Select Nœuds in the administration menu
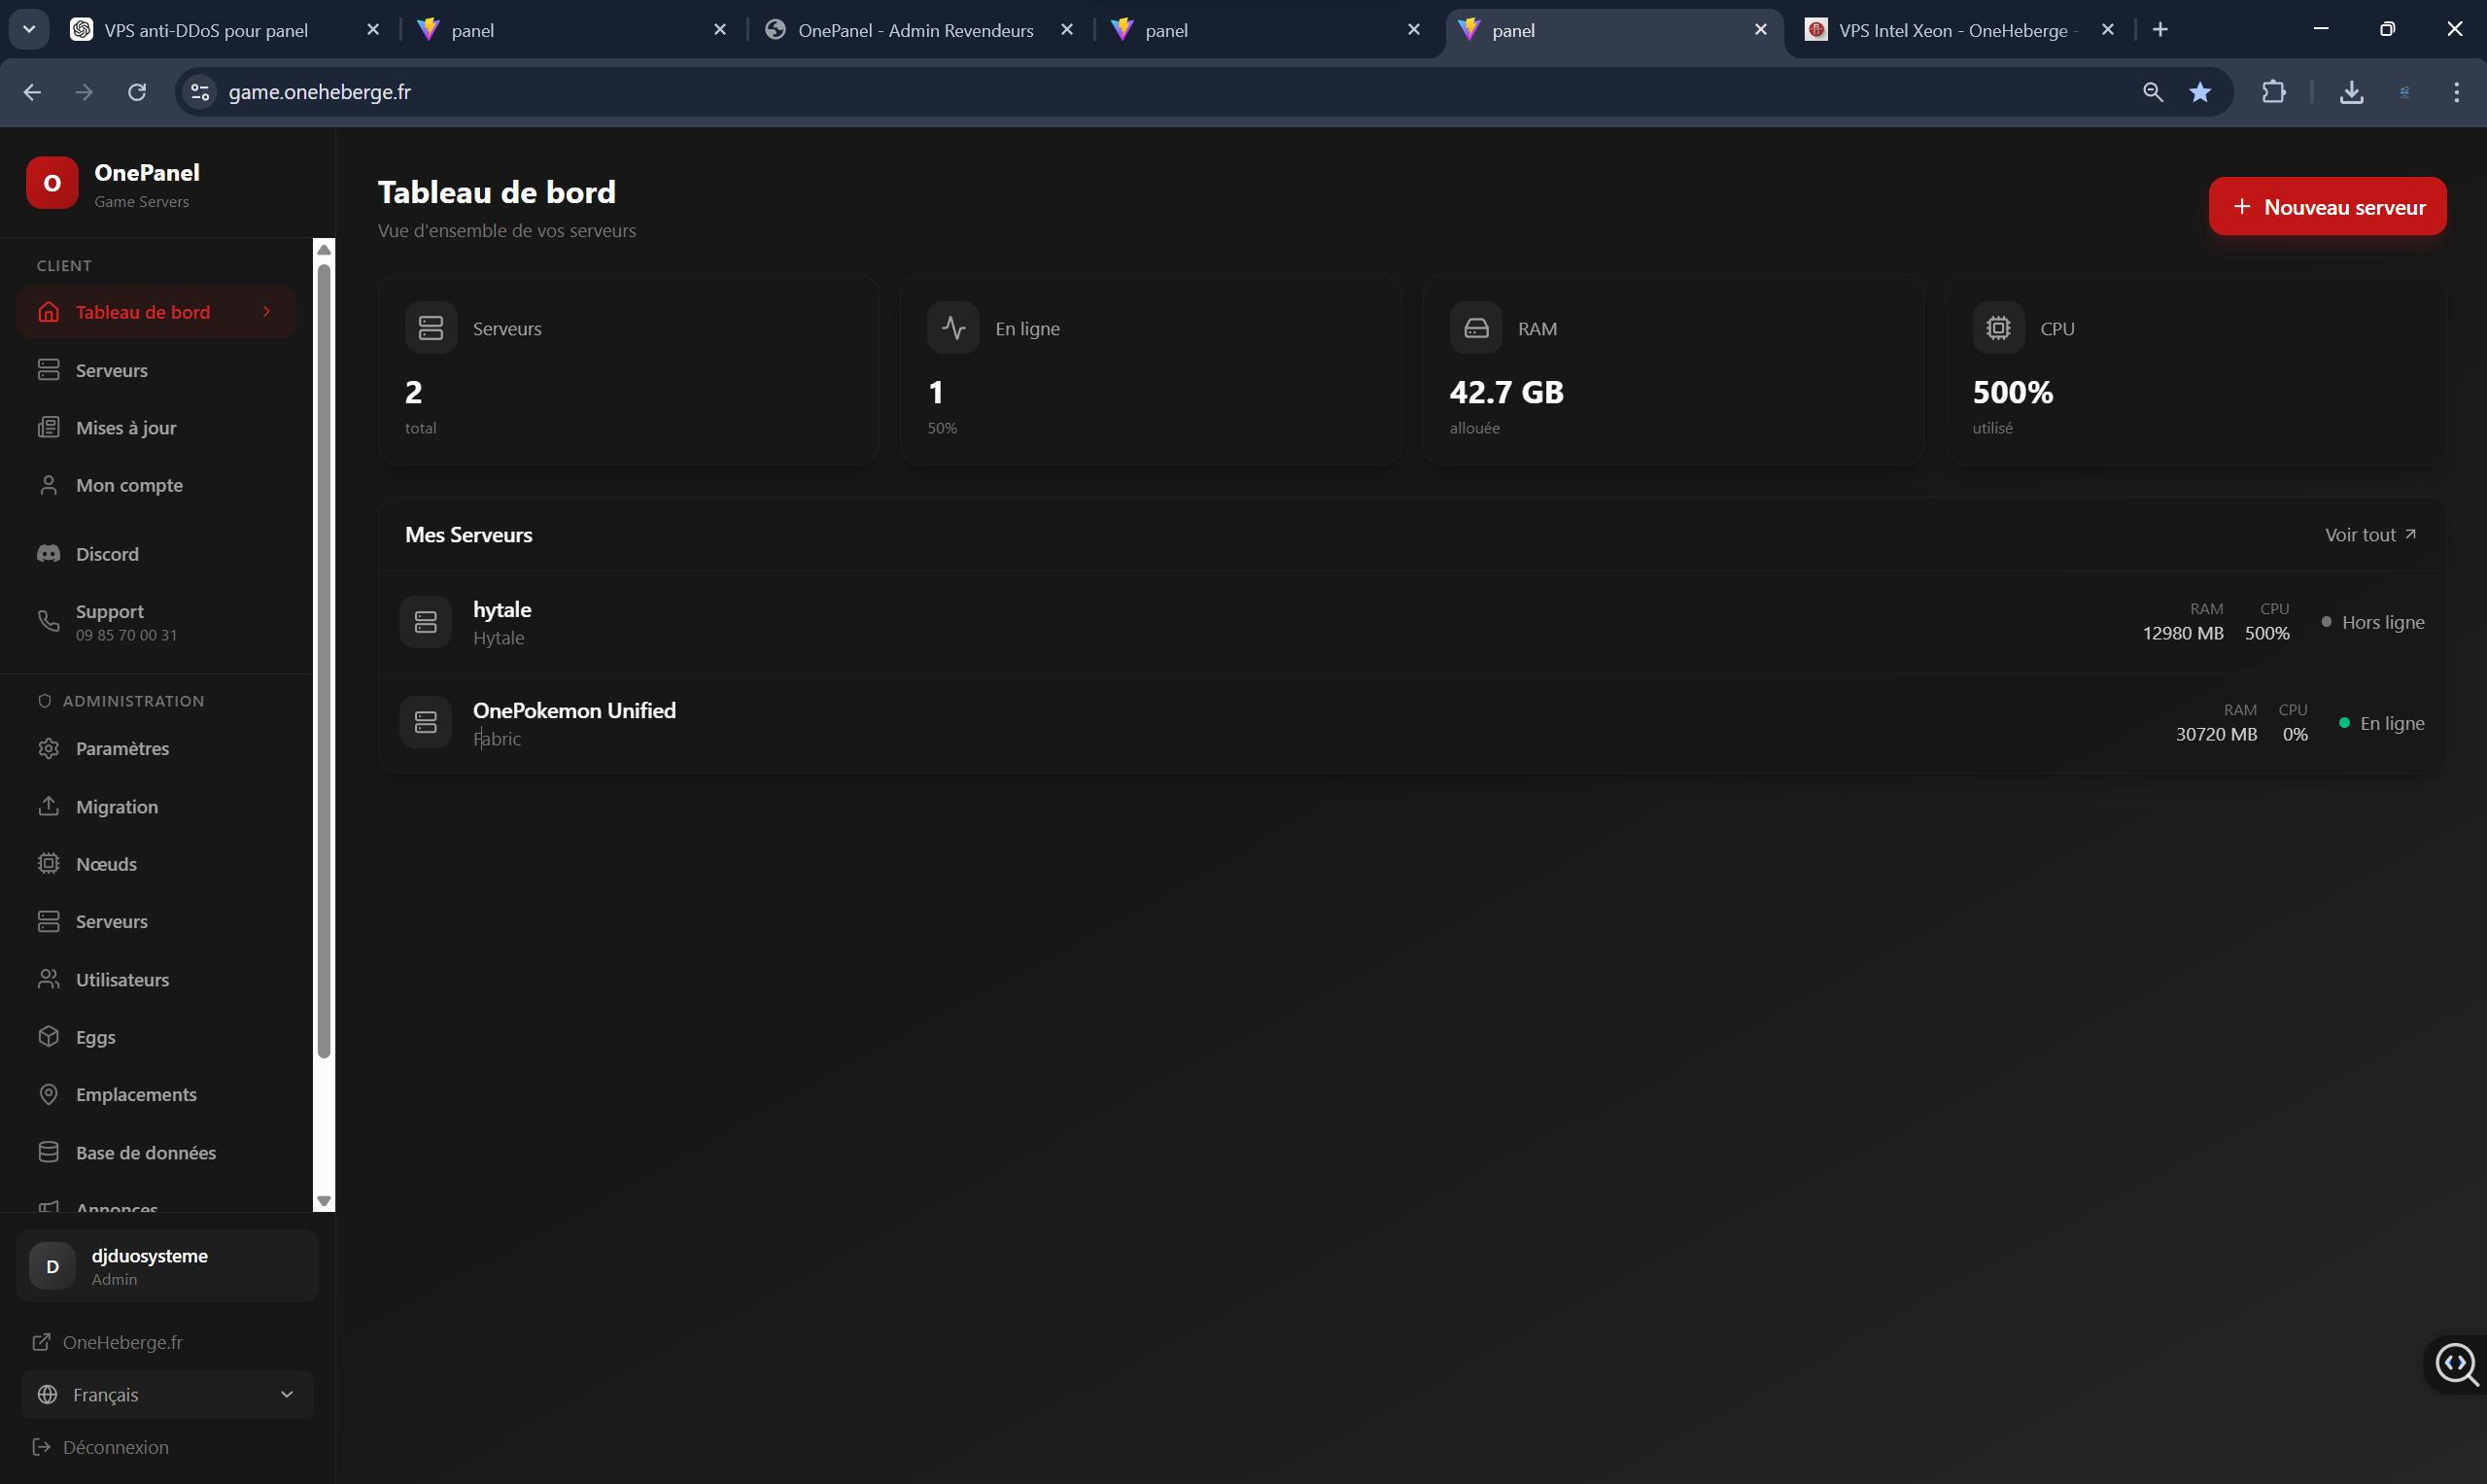 coord(106,863)
